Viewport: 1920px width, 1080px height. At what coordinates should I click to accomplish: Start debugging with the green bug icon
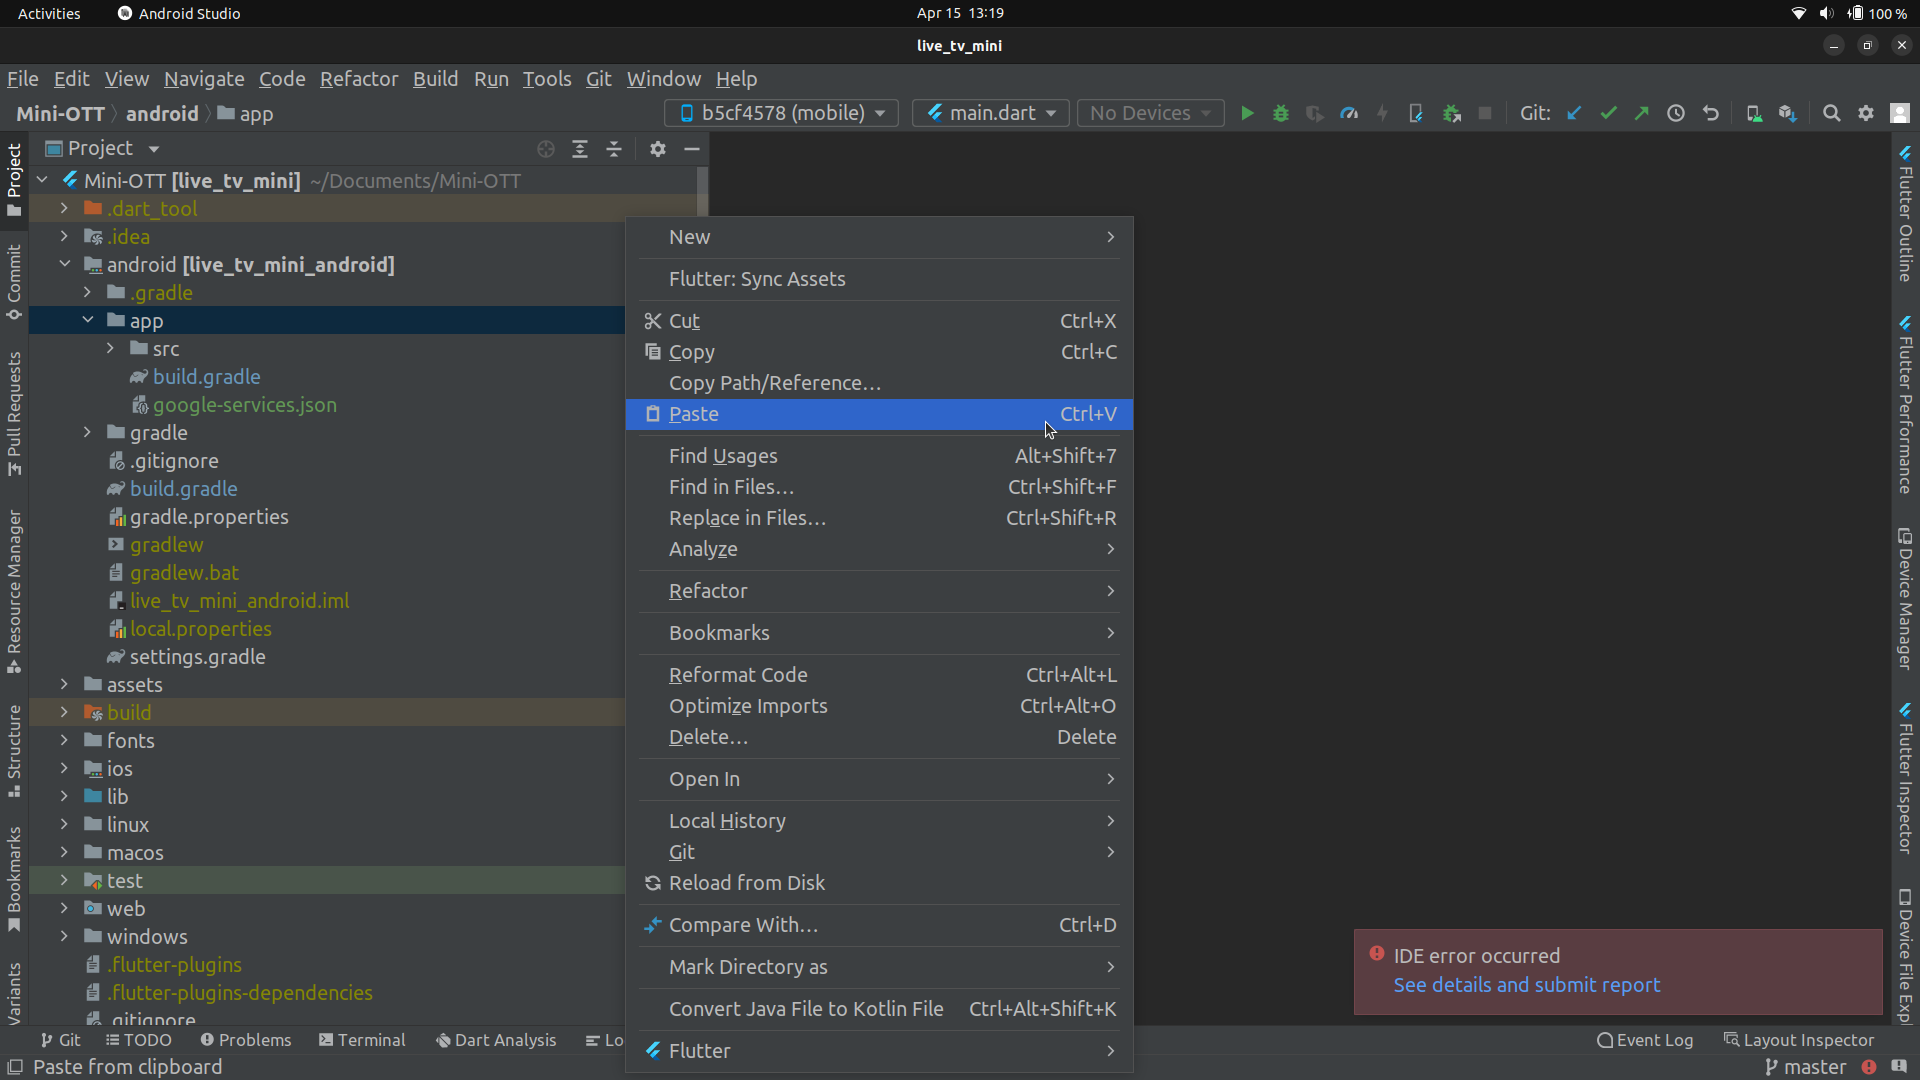tap(1281, 113)
